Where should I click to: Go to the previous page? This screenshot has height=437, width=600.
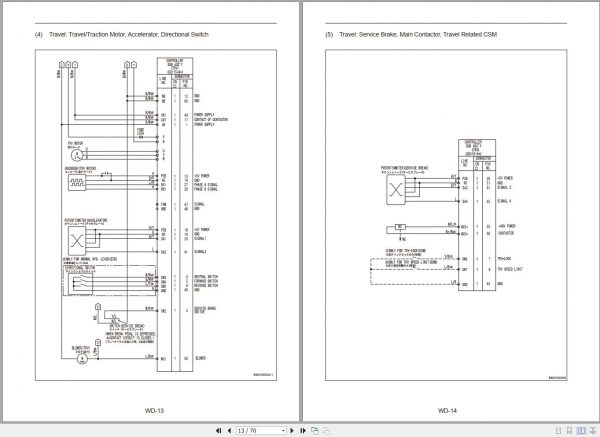point(229,430)
